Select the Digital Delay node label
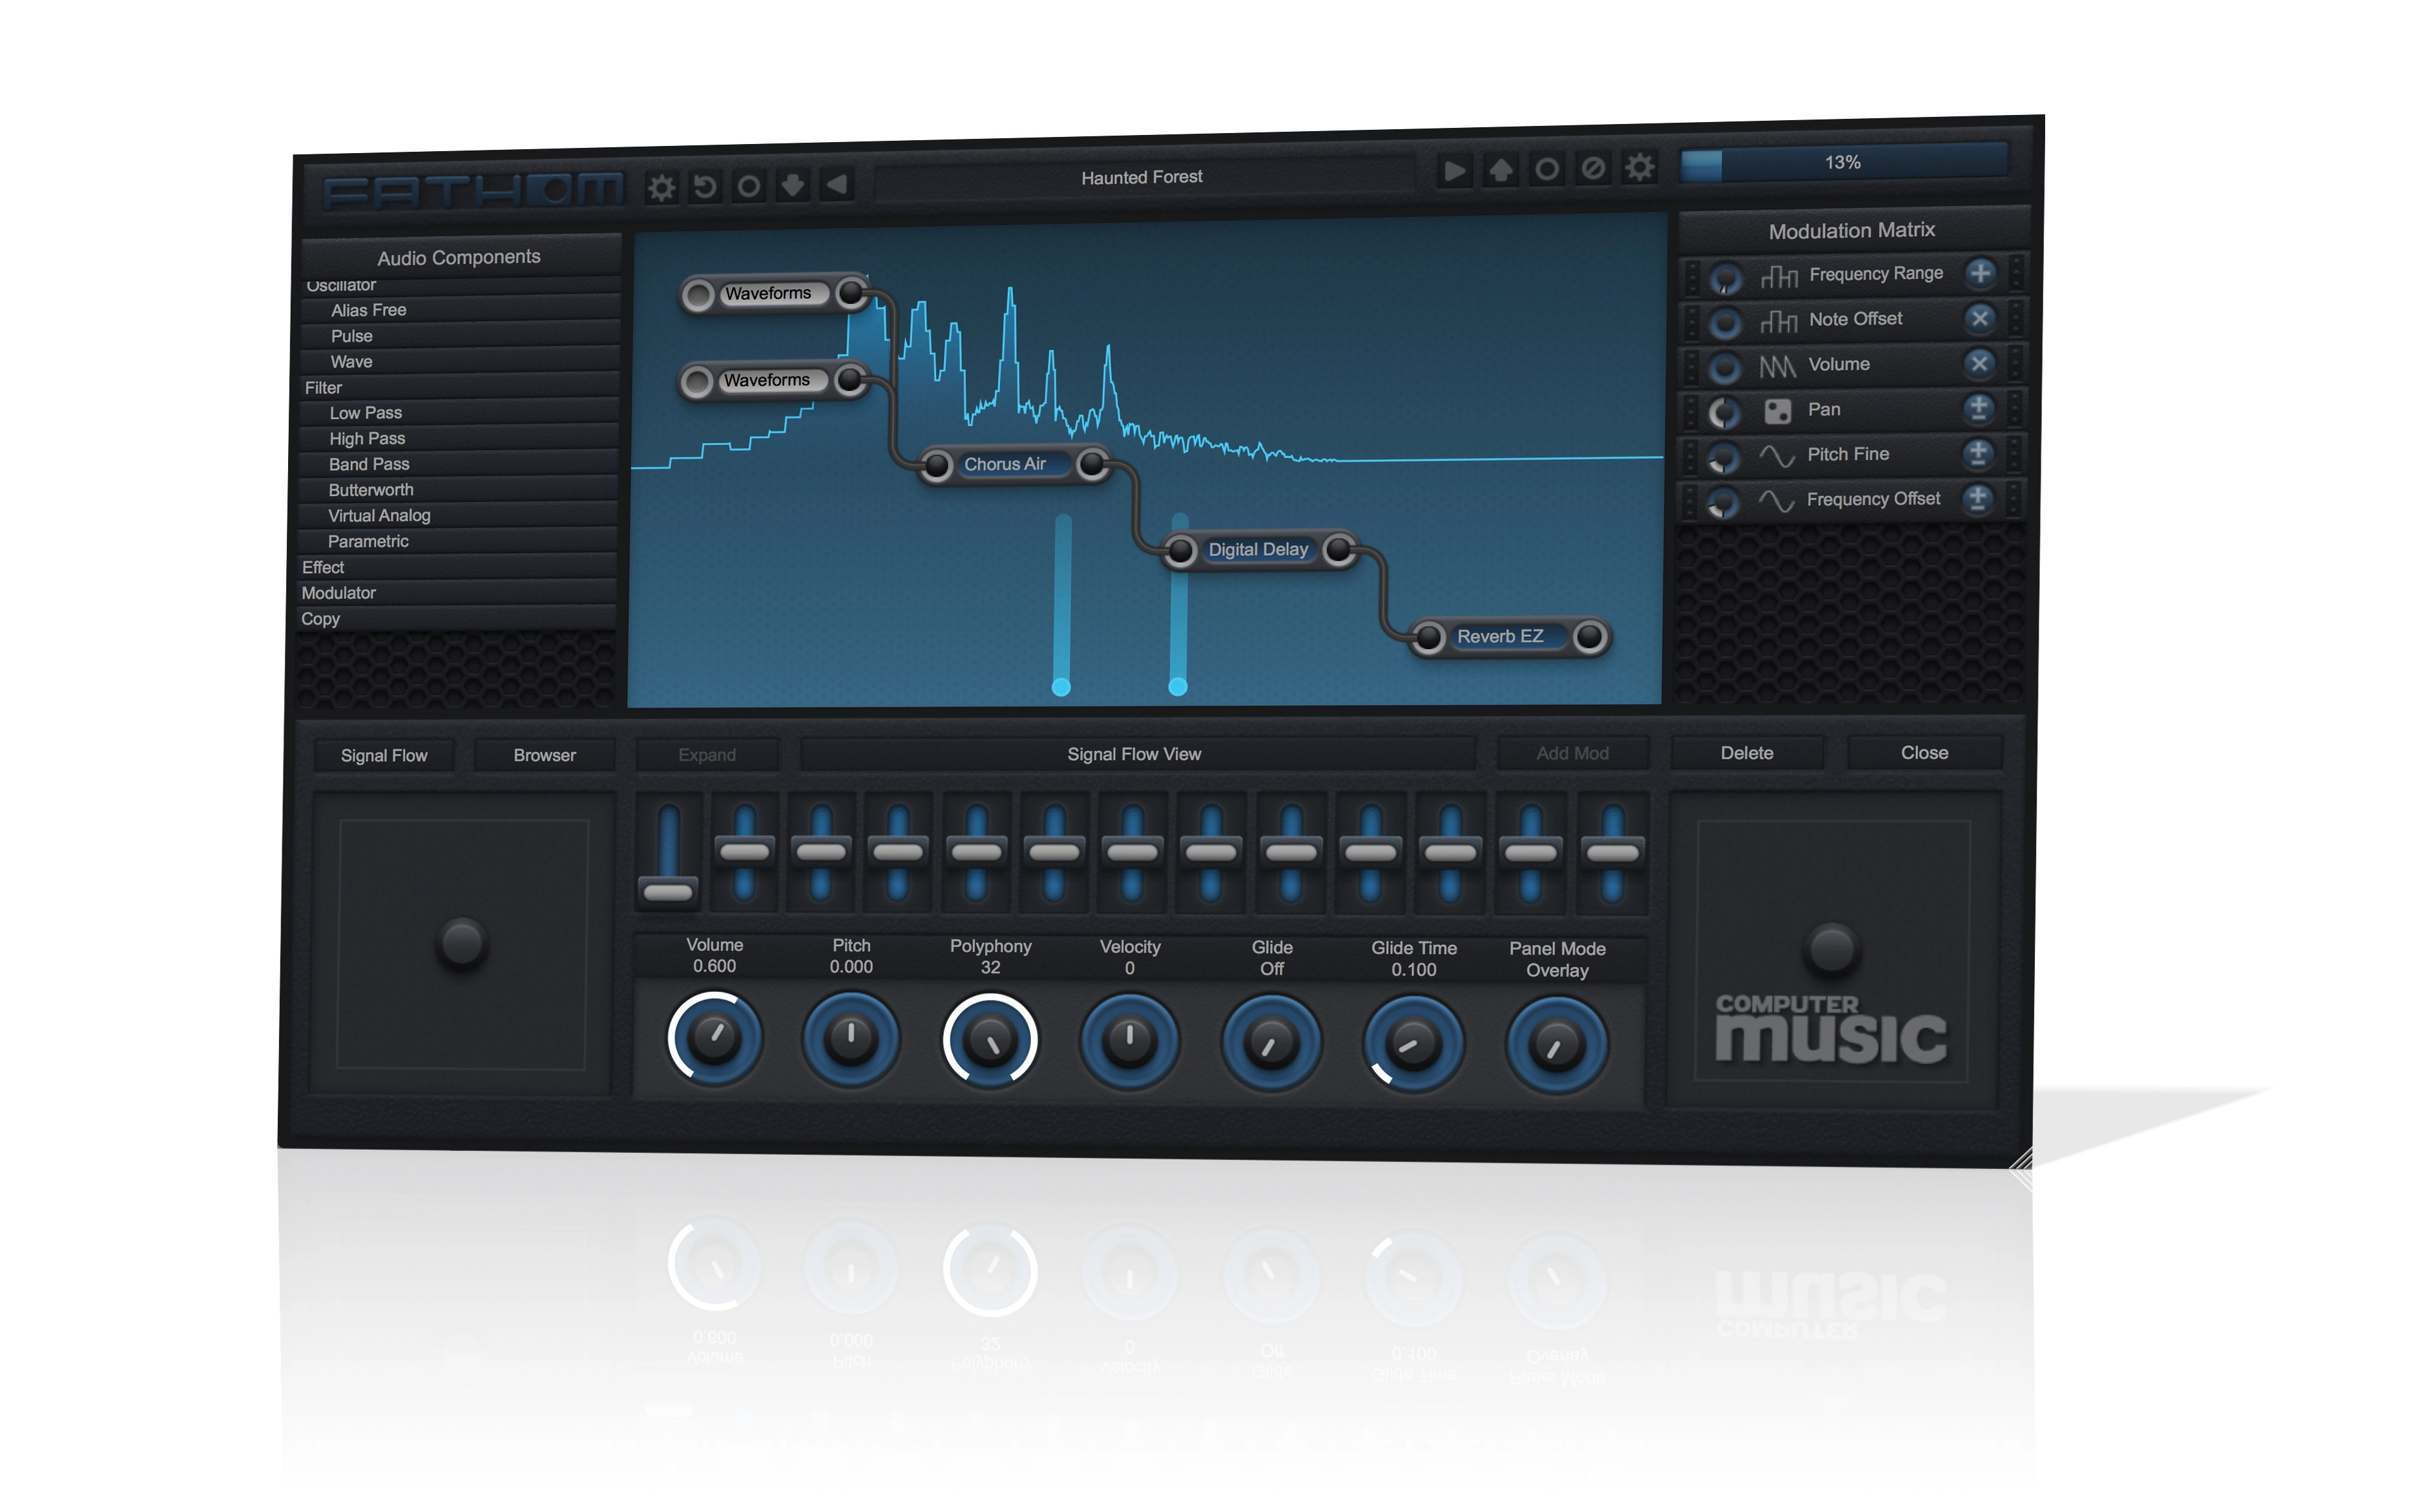 tap(1259, 550)
